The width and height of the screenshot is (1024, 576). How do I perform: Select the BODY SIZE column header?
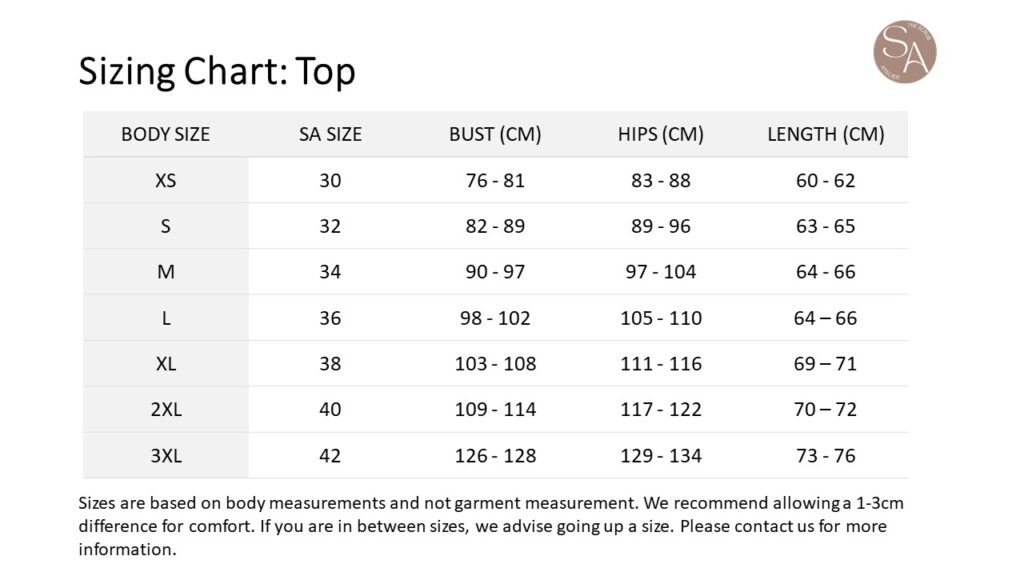165,134
